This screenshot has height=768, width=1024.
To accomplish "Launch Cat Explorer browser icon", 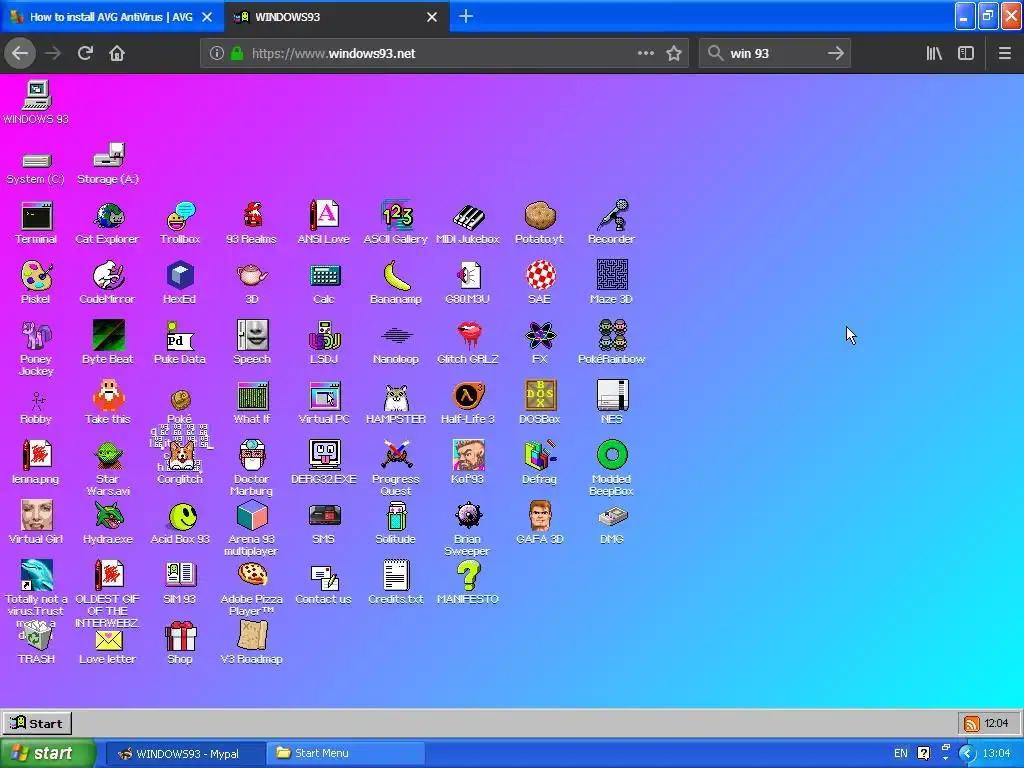I will (107, 223).
